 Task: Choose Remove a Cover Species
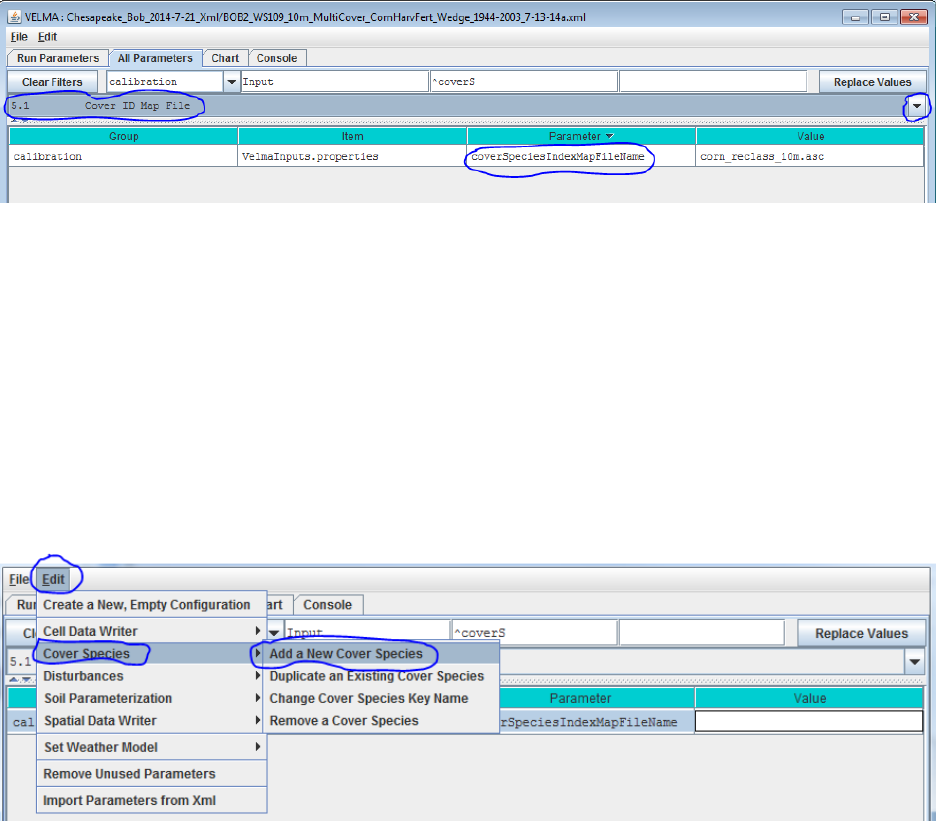click(380, 721)
